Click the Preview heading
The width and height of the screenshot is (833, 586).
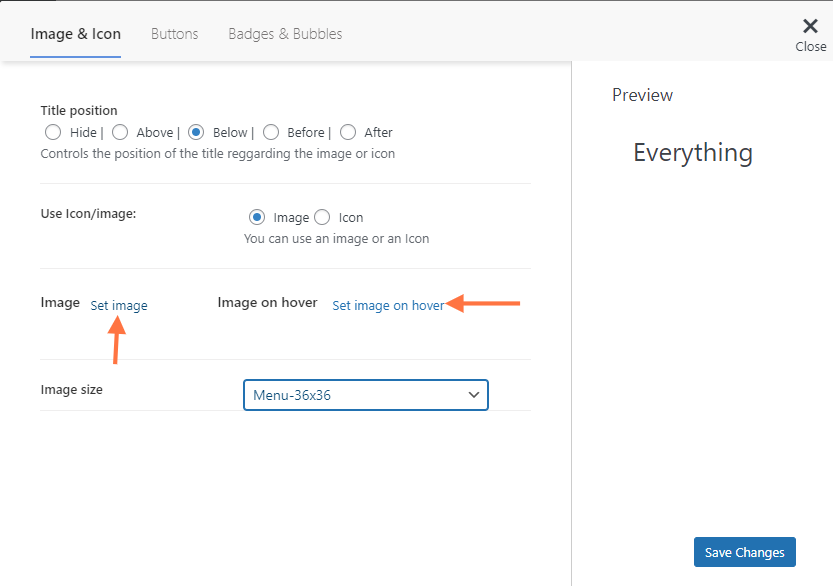click(x=642, y=95)
